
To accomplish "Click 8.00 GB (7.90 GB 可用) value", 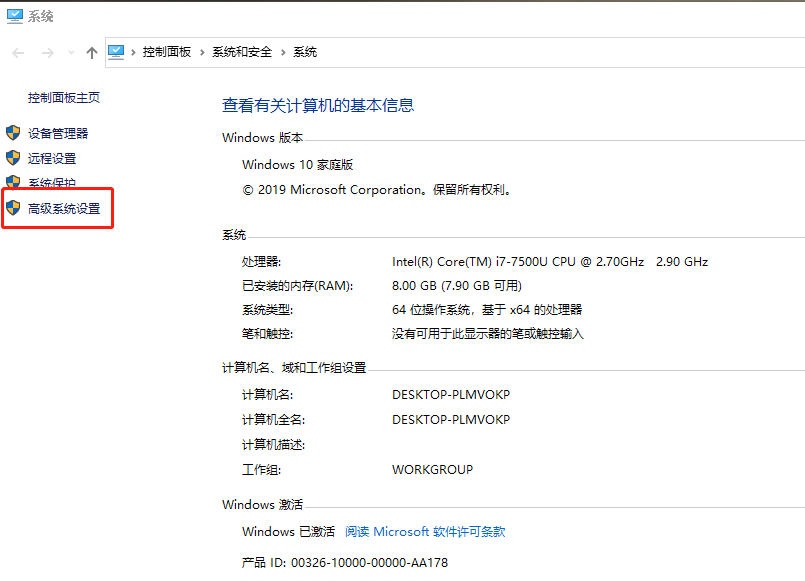I will (x=457, y=286).
